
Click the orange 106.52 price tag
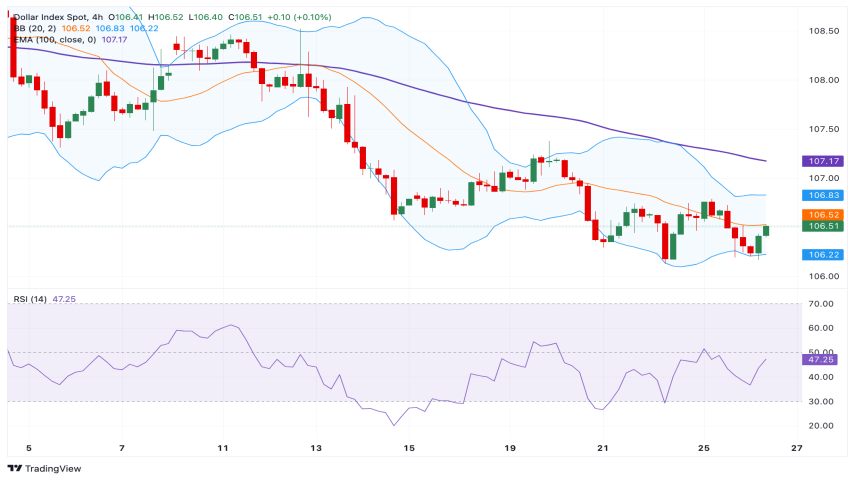822,215
